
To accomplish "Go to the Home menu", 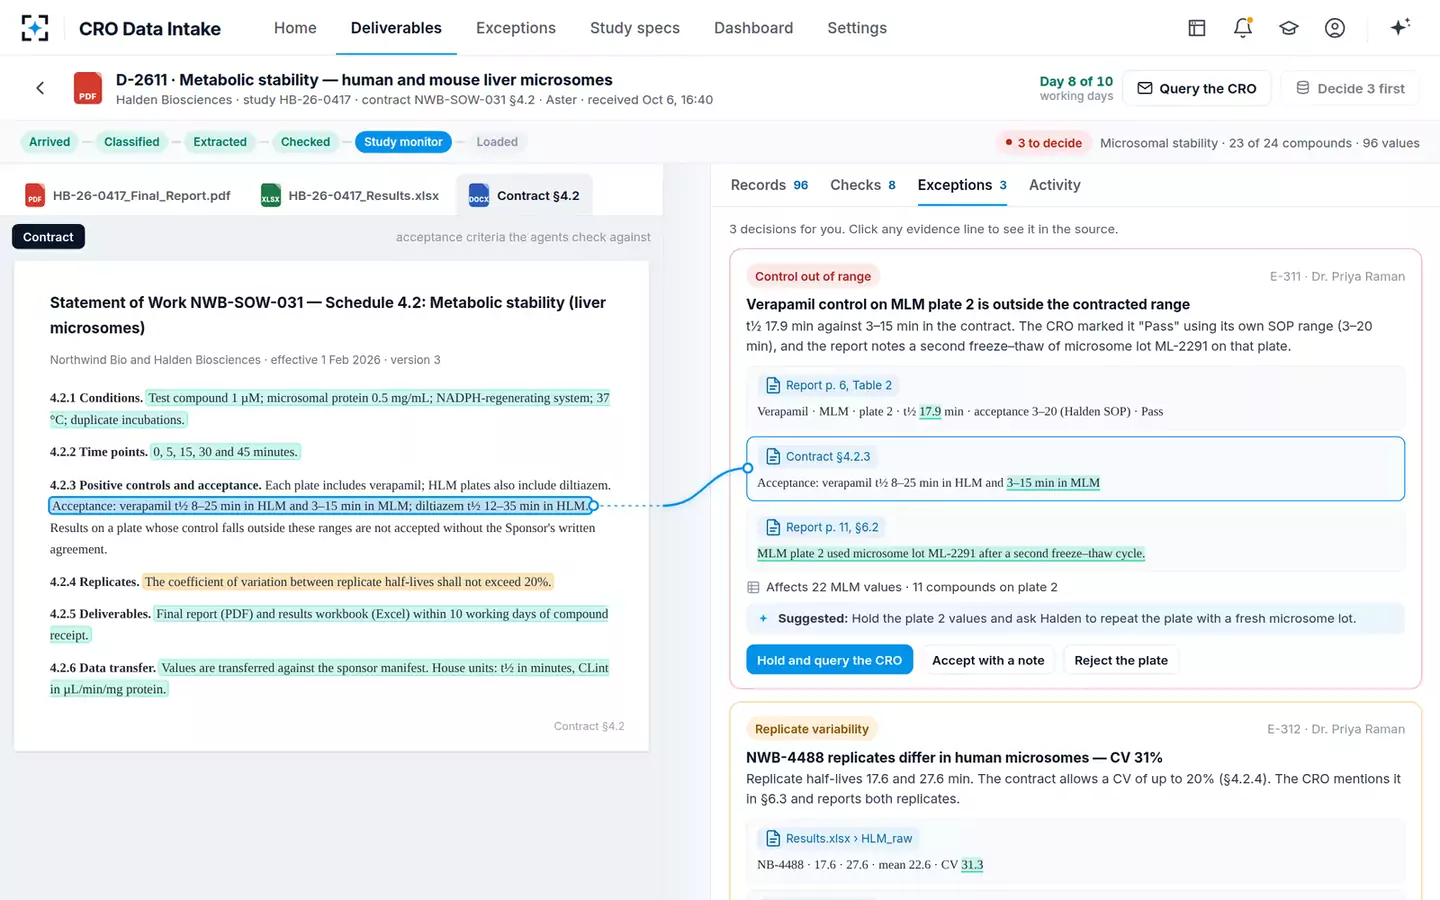I will [x=295, y=28].
